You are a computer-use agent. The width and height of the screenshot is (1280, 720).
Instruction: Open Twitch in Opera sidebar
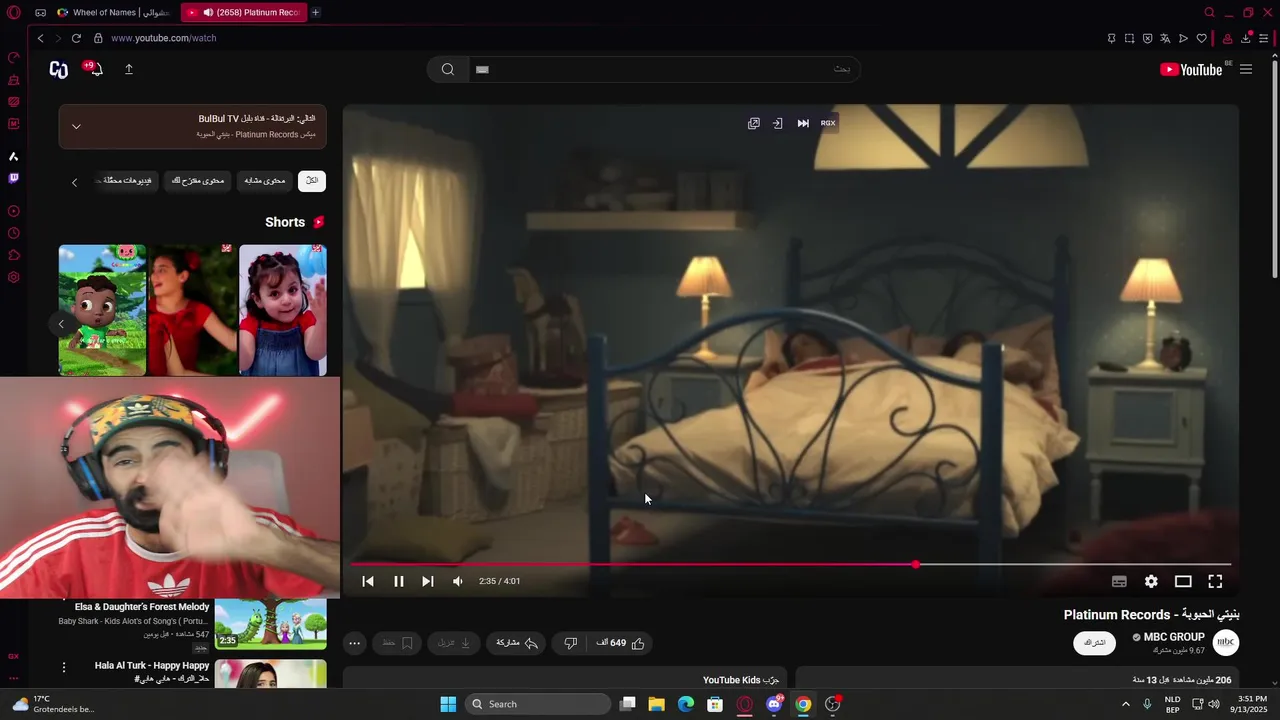(x=14, y=178)
